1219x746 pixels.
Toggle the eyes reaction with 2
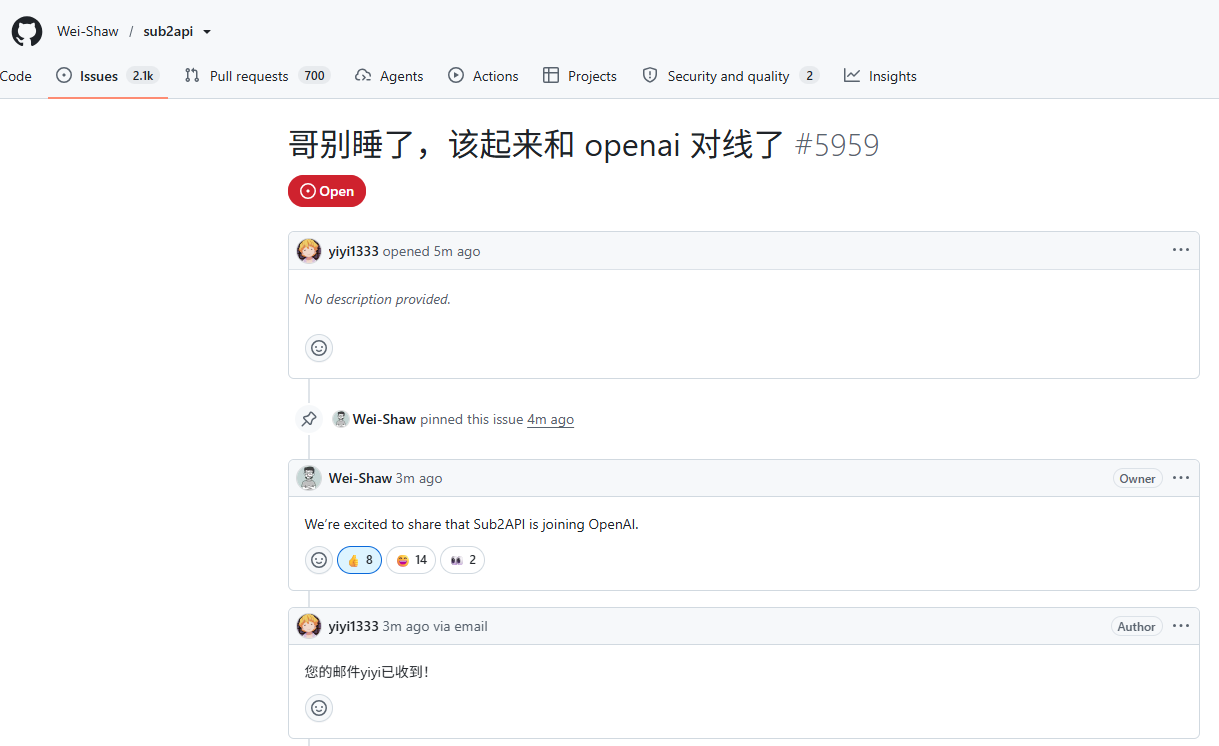click(x=462, y=560)
